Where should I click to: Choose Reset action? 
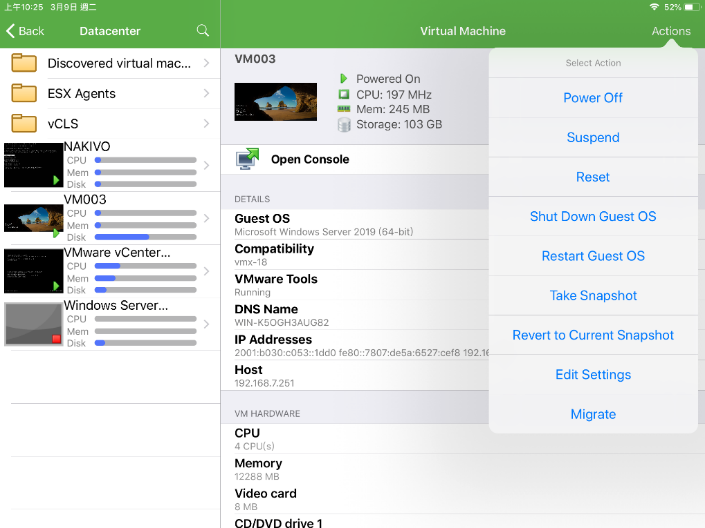point(593,177)
